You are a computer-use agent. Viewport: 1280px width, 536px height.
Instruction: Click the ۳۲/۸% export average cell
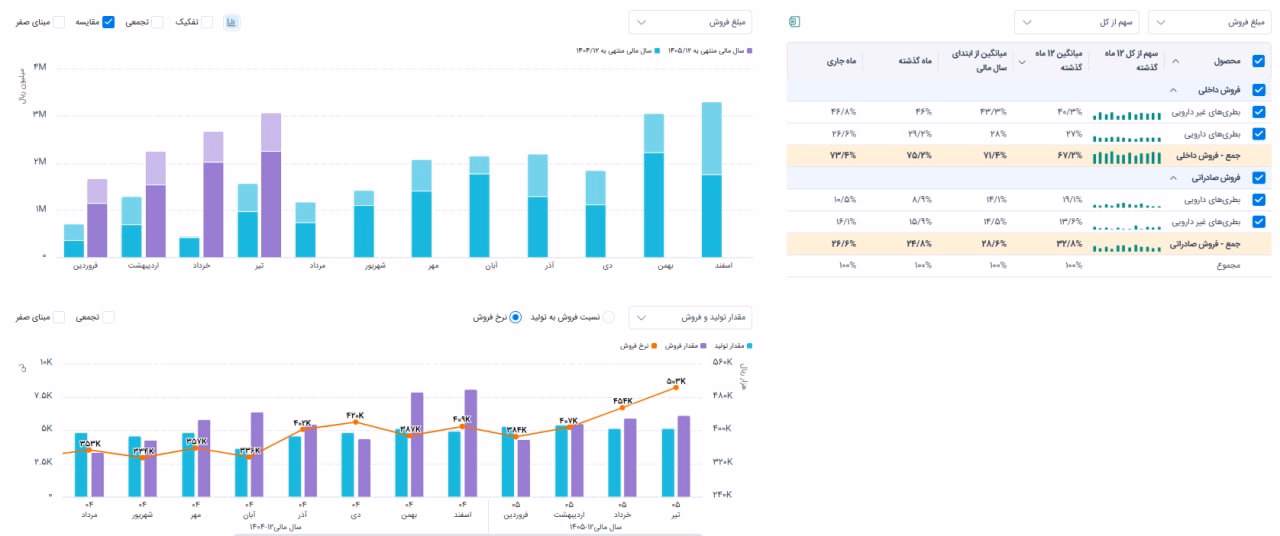[x=1068, y=244]
